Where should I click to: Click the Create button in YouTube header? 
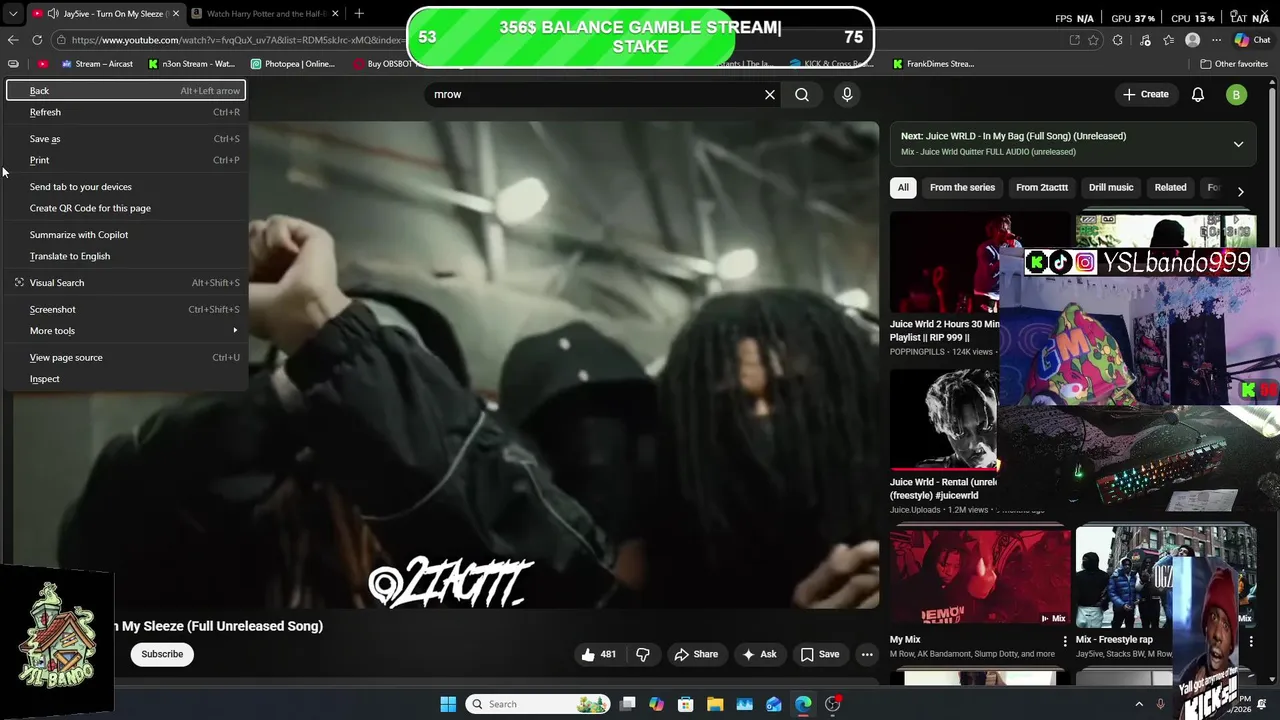tap(1145, 94)
